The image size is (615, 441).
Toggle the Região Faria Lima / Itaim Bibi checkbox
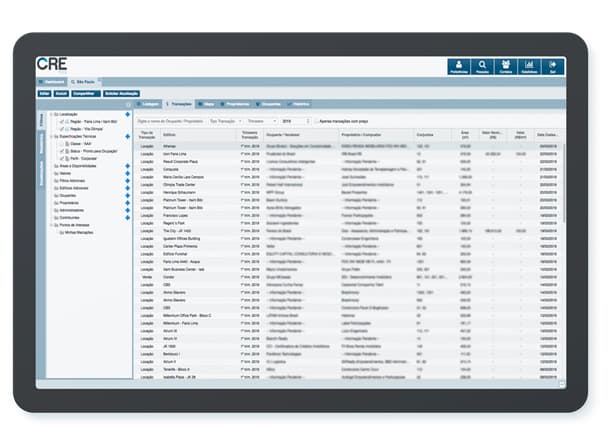click(x=62, y=122)
